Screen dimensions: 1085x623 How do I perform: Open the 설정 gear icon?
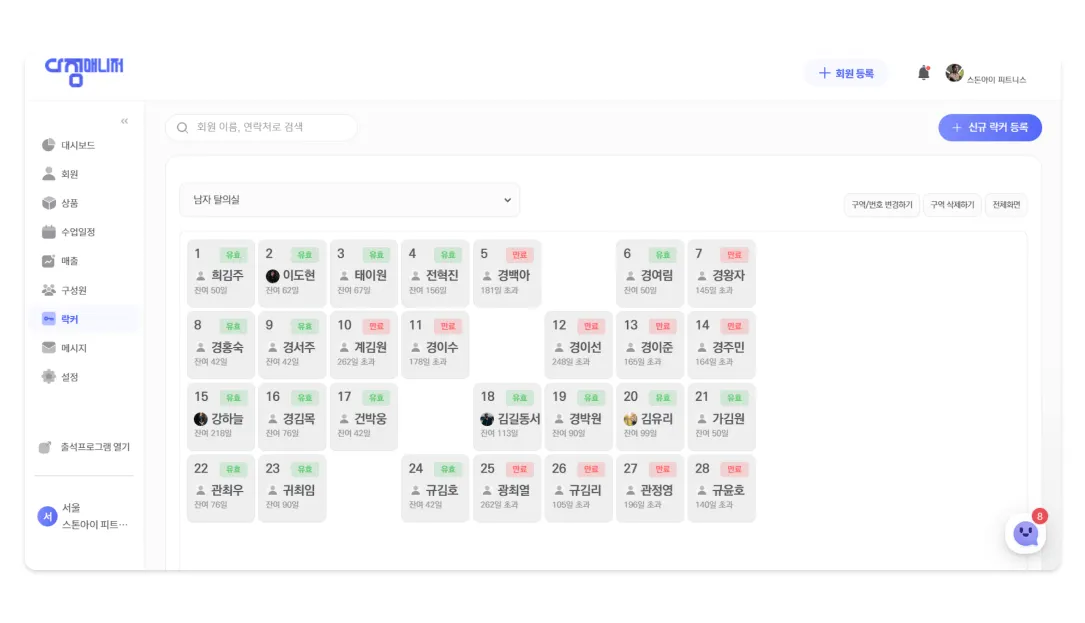[x=48, y=377]
